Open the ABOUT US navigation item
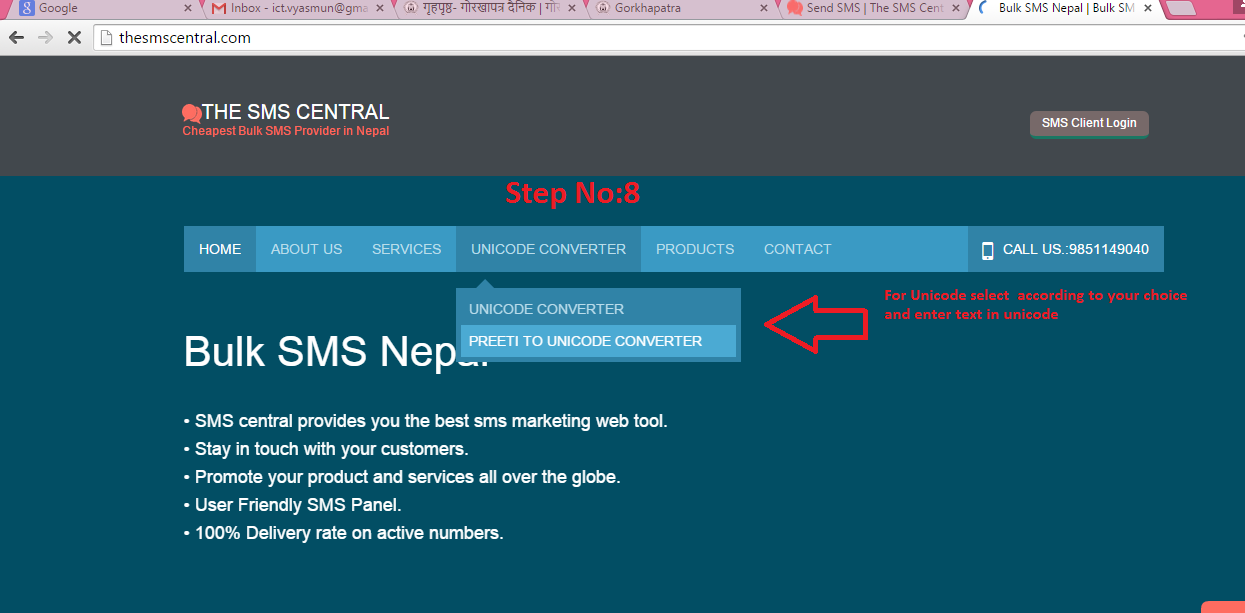Image resolution: width=1245 pixels, height=613 pixels. (306, 249)
